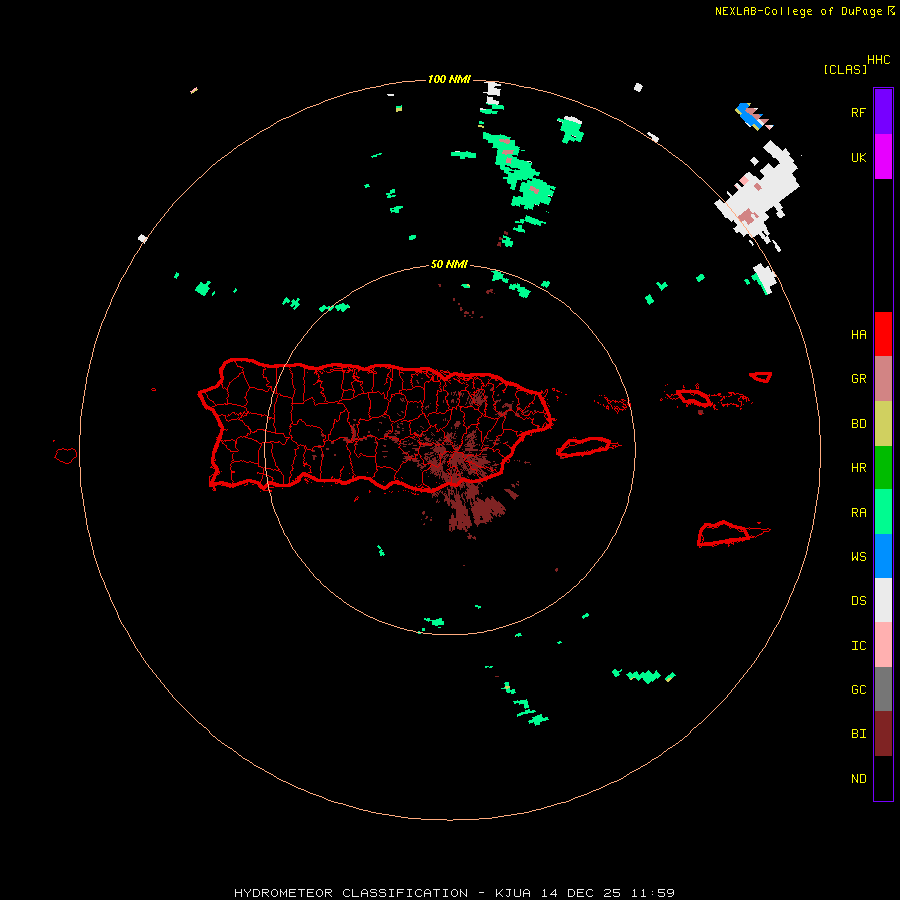Select the BD yellow legend block
The image size is (900, 900).
coord(883,424)
